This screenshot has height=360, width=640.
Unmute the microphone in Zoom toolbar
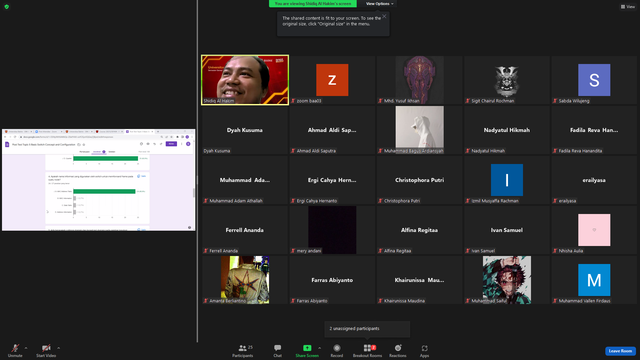point(15,350)
